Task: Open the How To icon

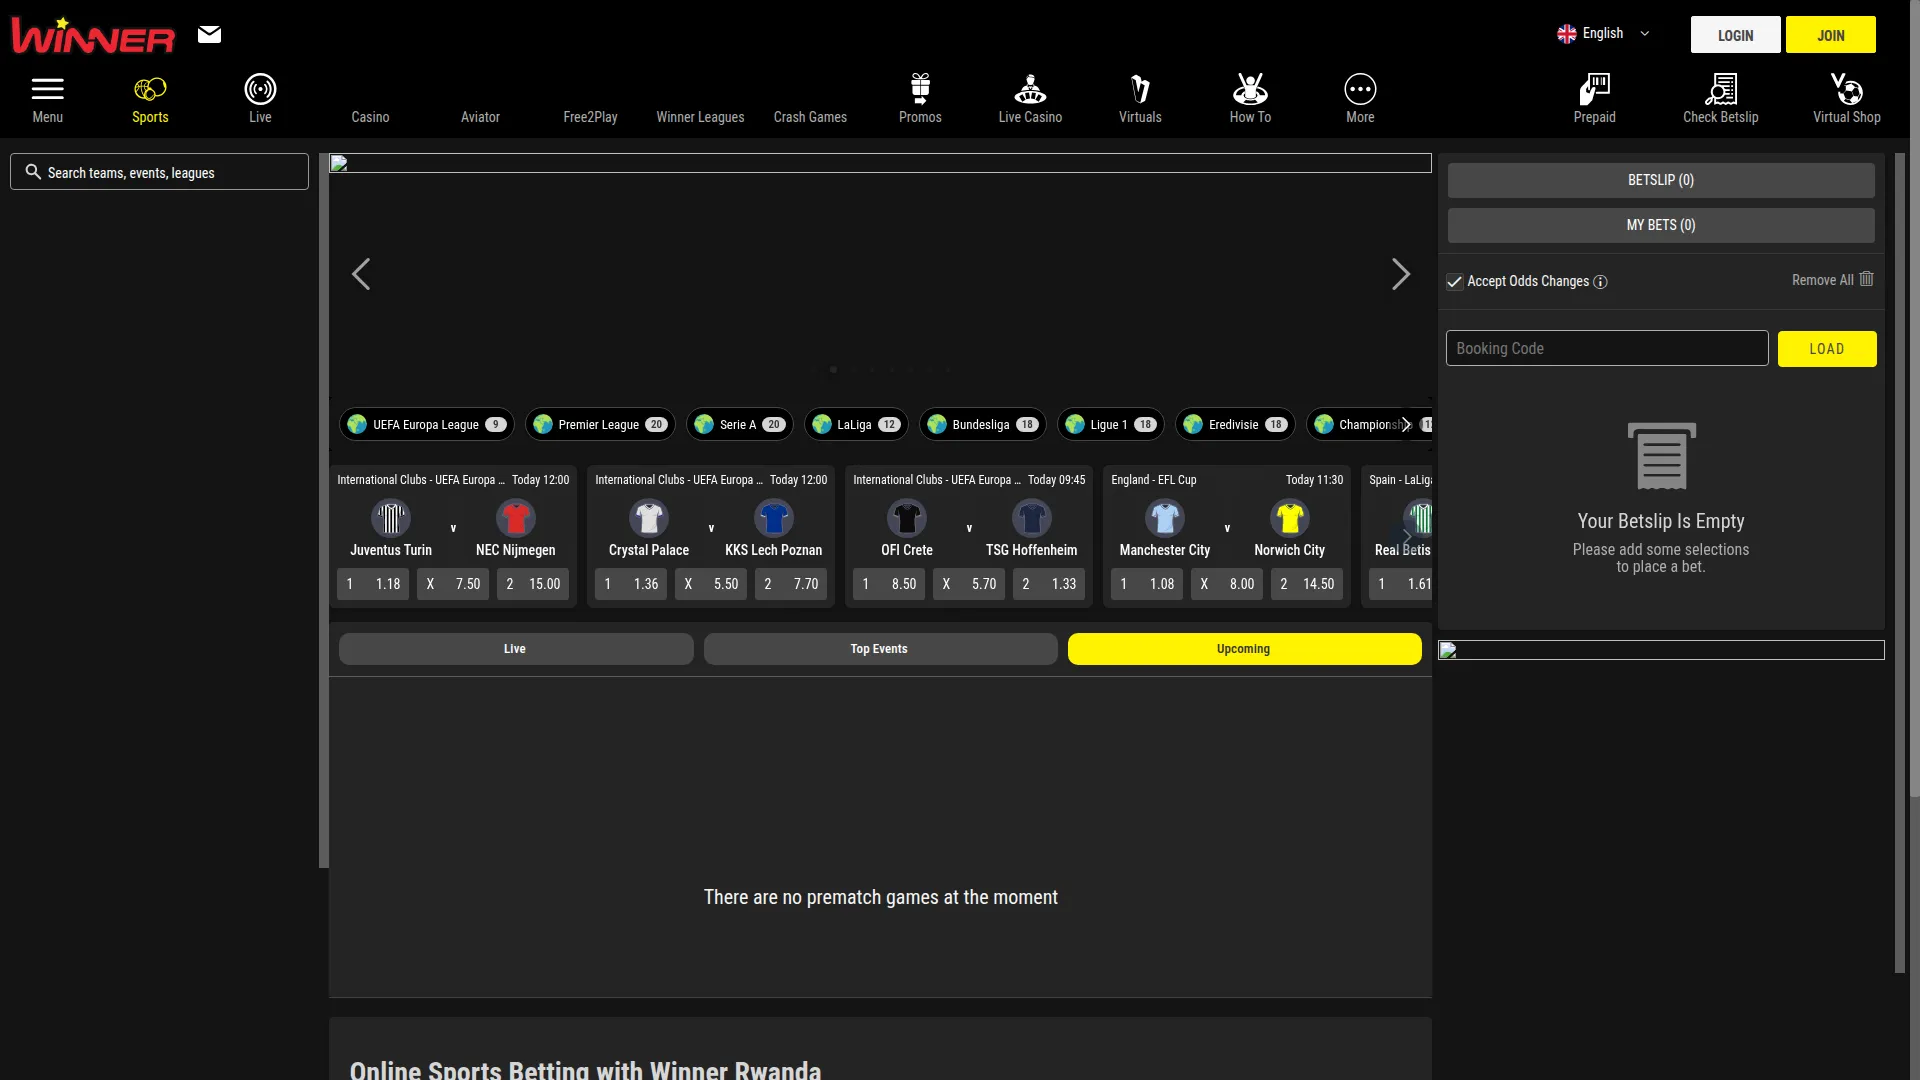Action: point(1250,89)
